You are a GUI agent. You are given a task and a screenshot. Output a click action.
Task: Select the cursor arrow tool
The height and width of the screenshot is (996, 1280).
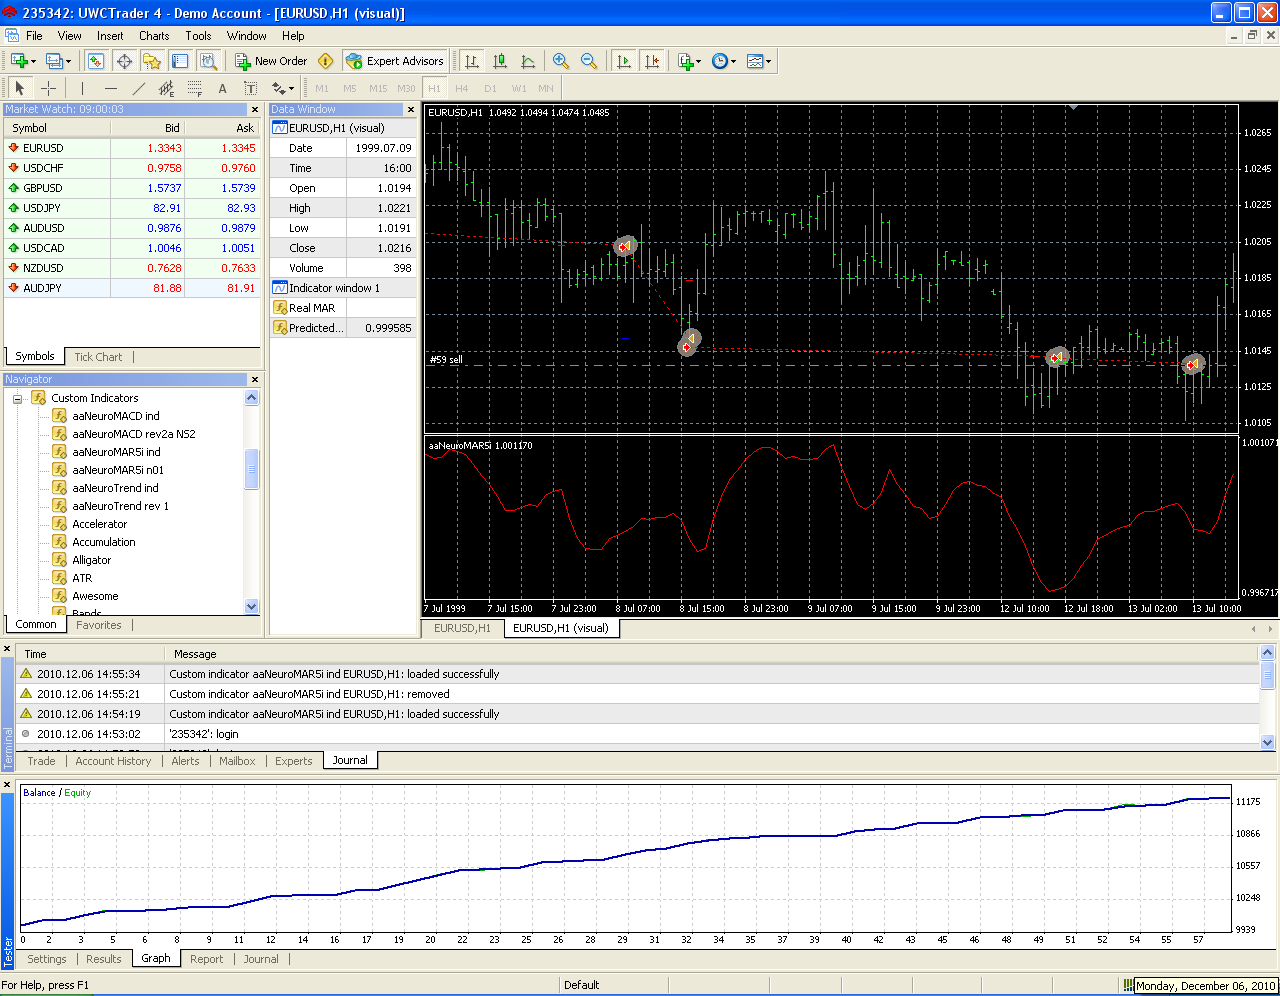coord(20,88)
